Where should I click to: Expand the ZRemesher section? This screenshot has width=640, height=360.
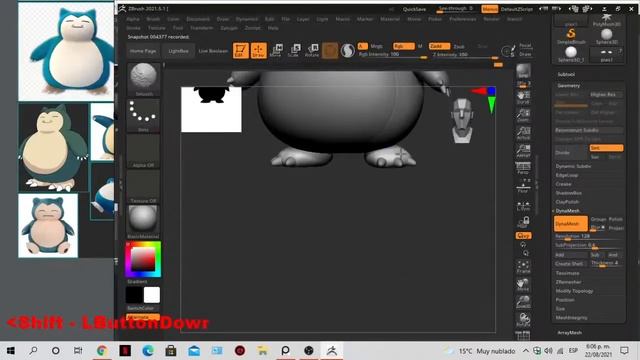[568, 282]
